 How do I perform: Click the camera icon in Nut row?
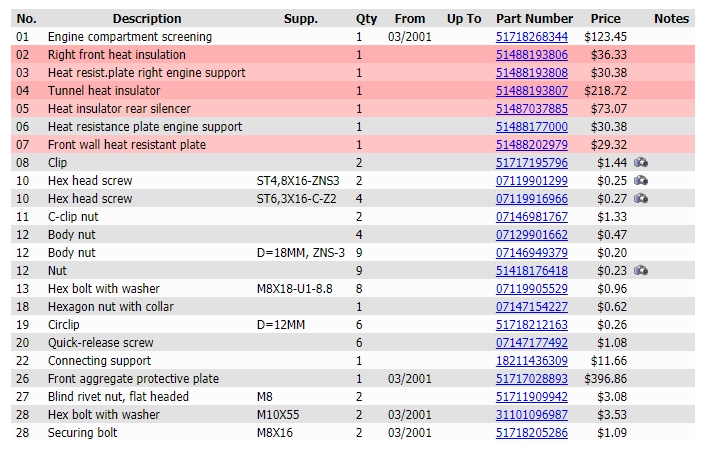point(641,270)
